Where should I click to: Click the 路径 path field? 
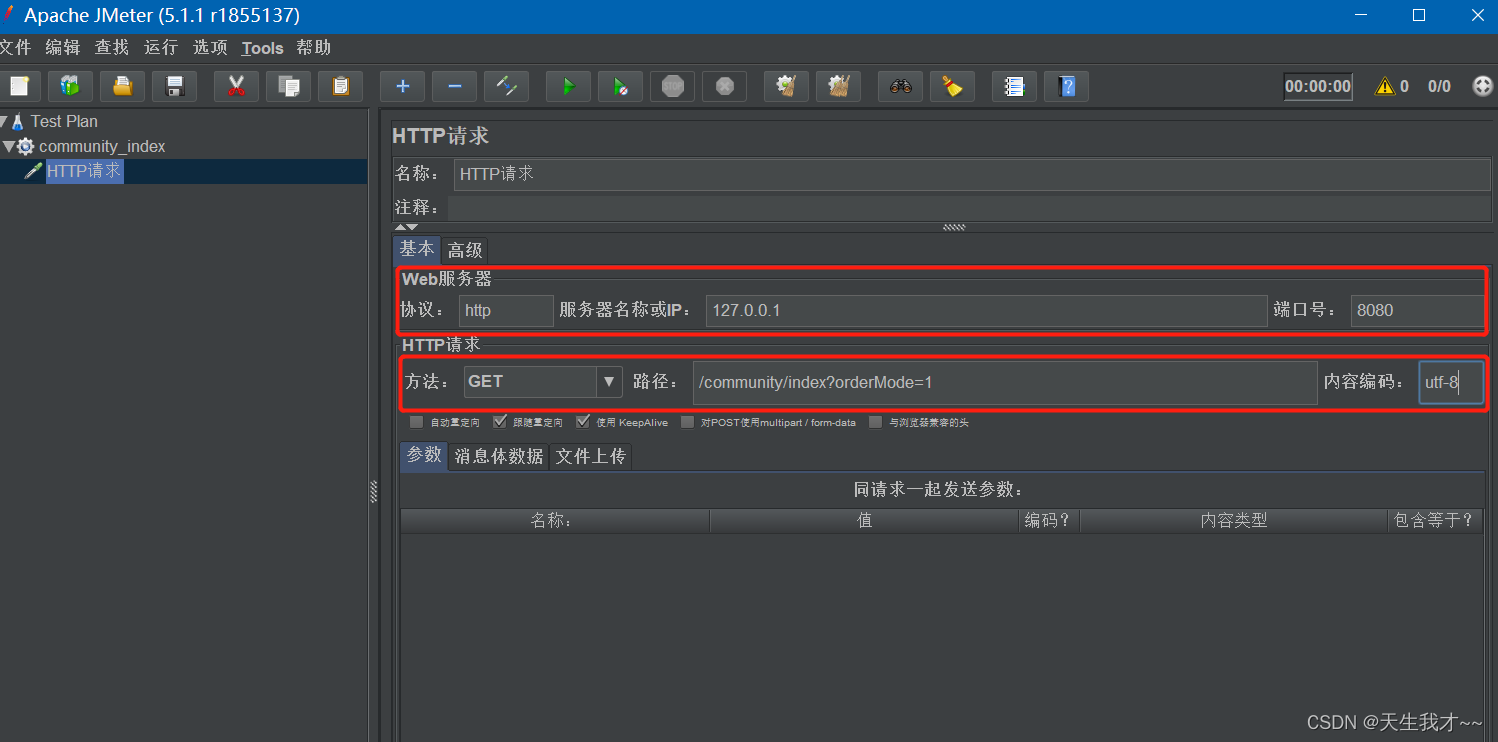coord(1005,382)
